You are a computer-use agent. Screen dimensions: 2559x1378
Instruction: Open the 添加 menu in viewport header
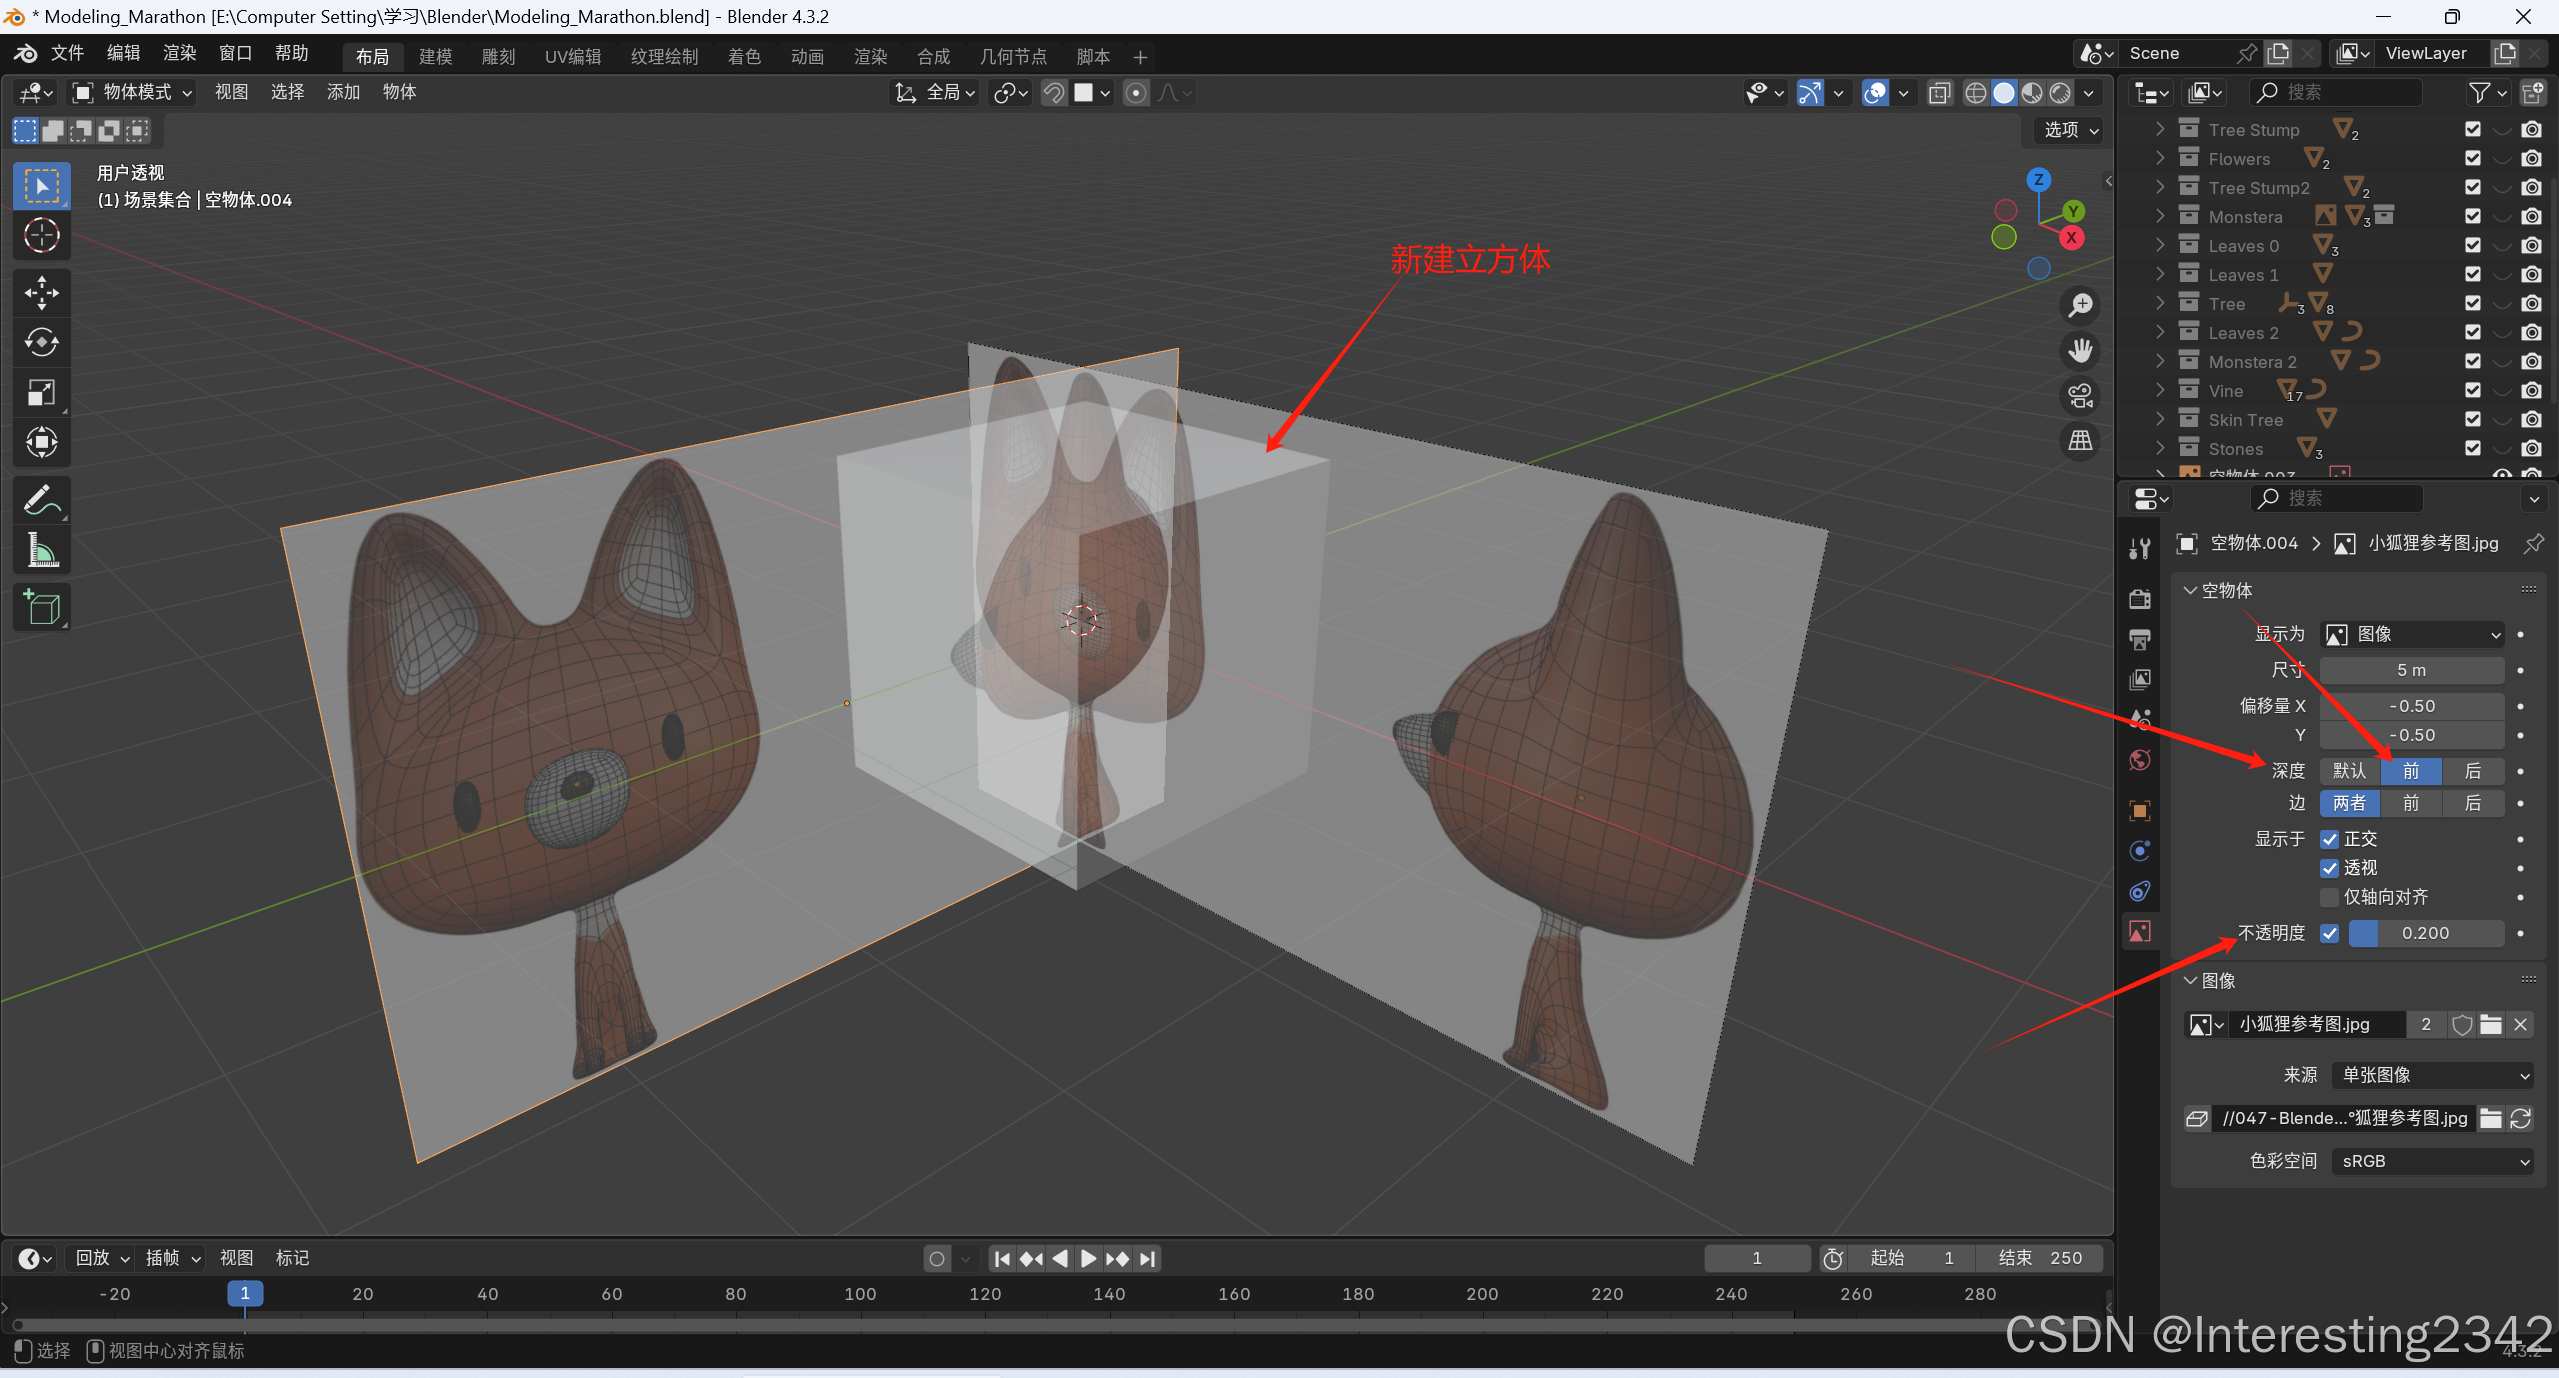point(343,92)
